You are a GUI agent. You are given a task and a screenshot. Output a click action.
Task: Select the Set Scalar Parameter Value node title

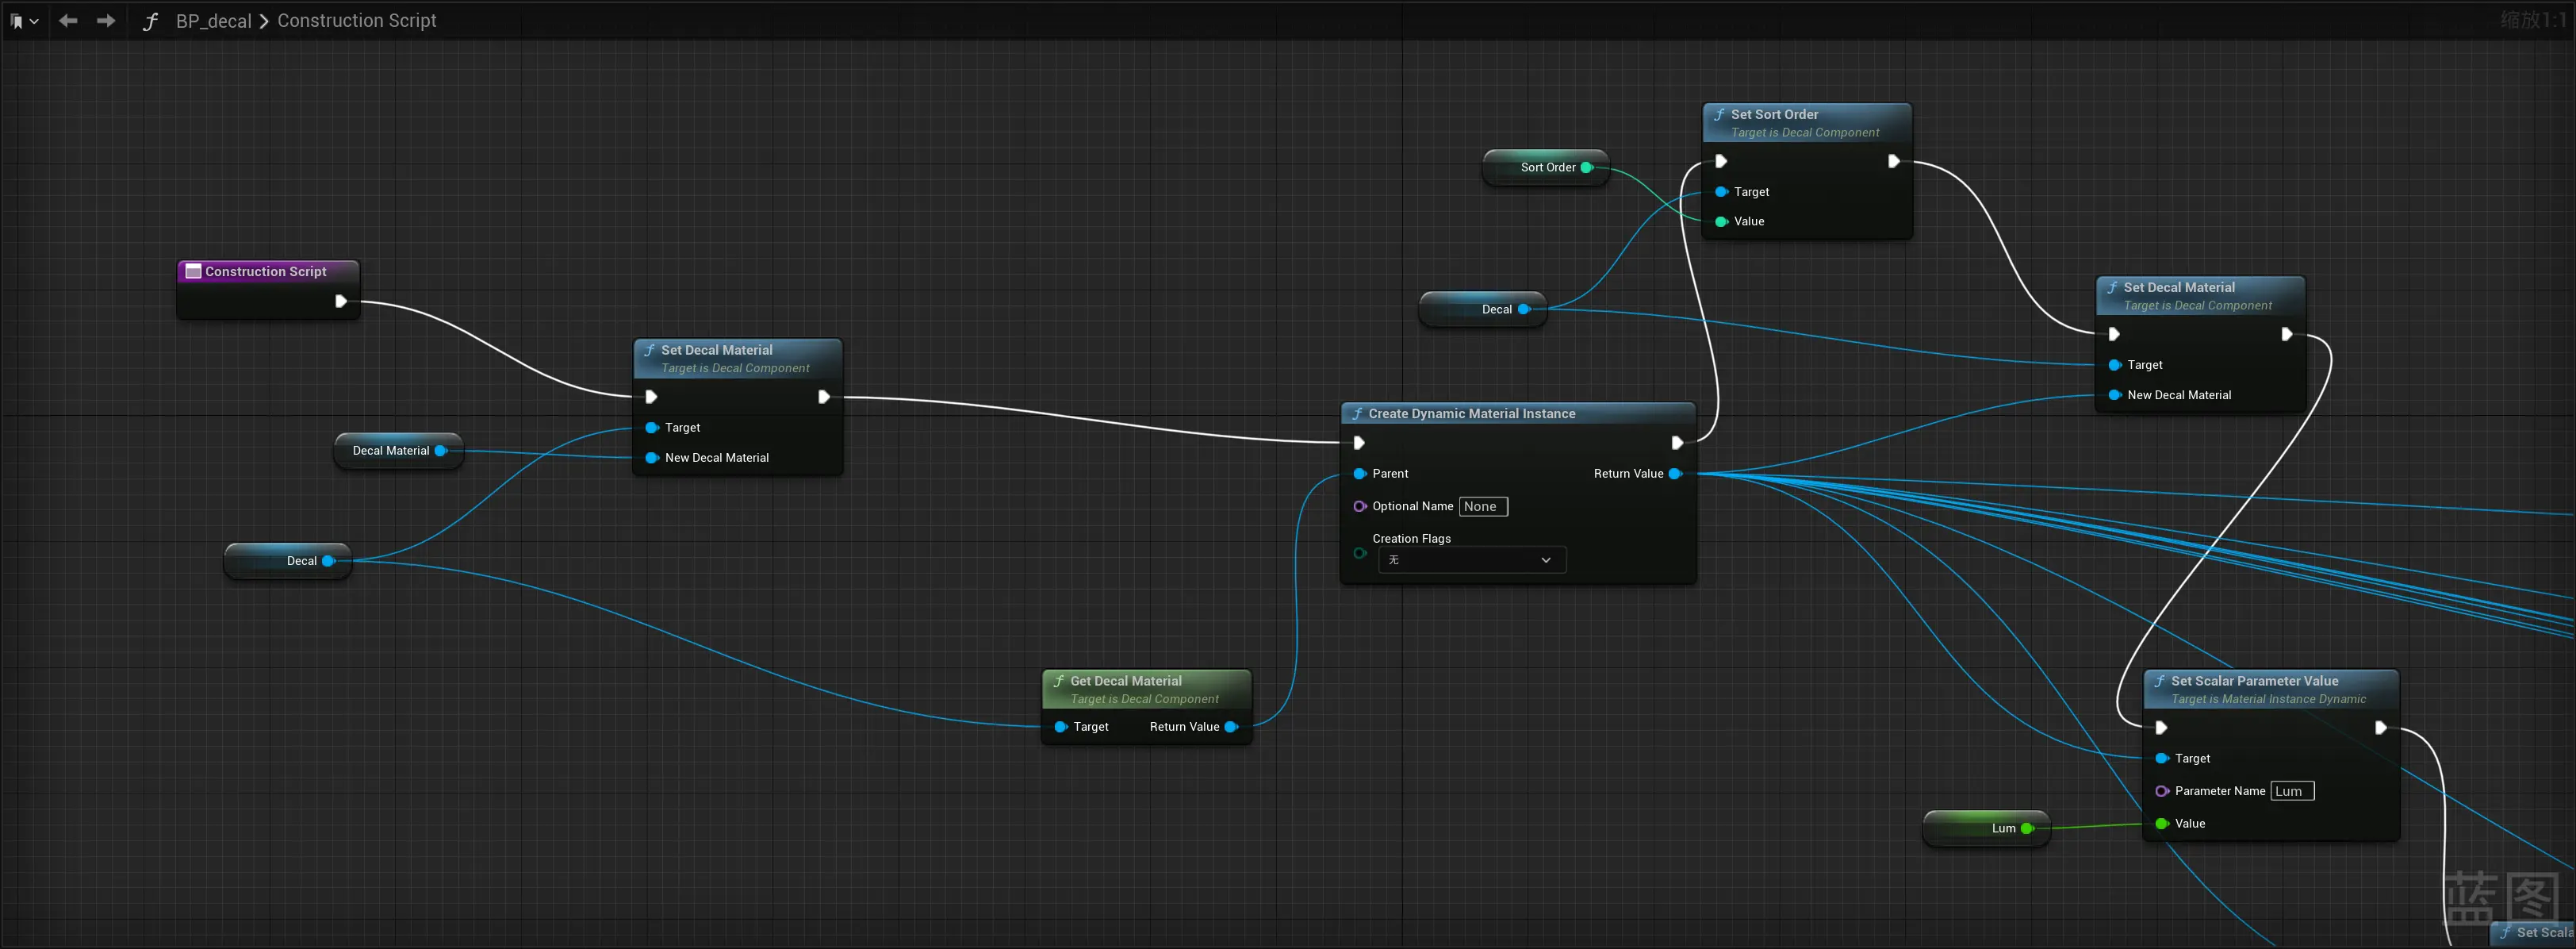[2254, 681]
